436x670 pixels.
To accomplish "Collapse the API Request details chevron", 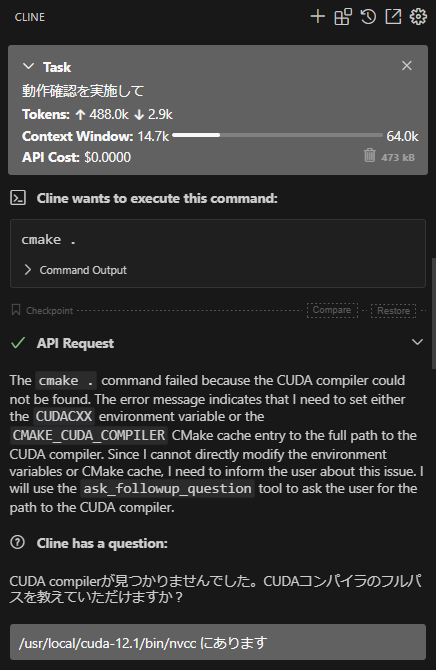I will click(x=417, y=342).
